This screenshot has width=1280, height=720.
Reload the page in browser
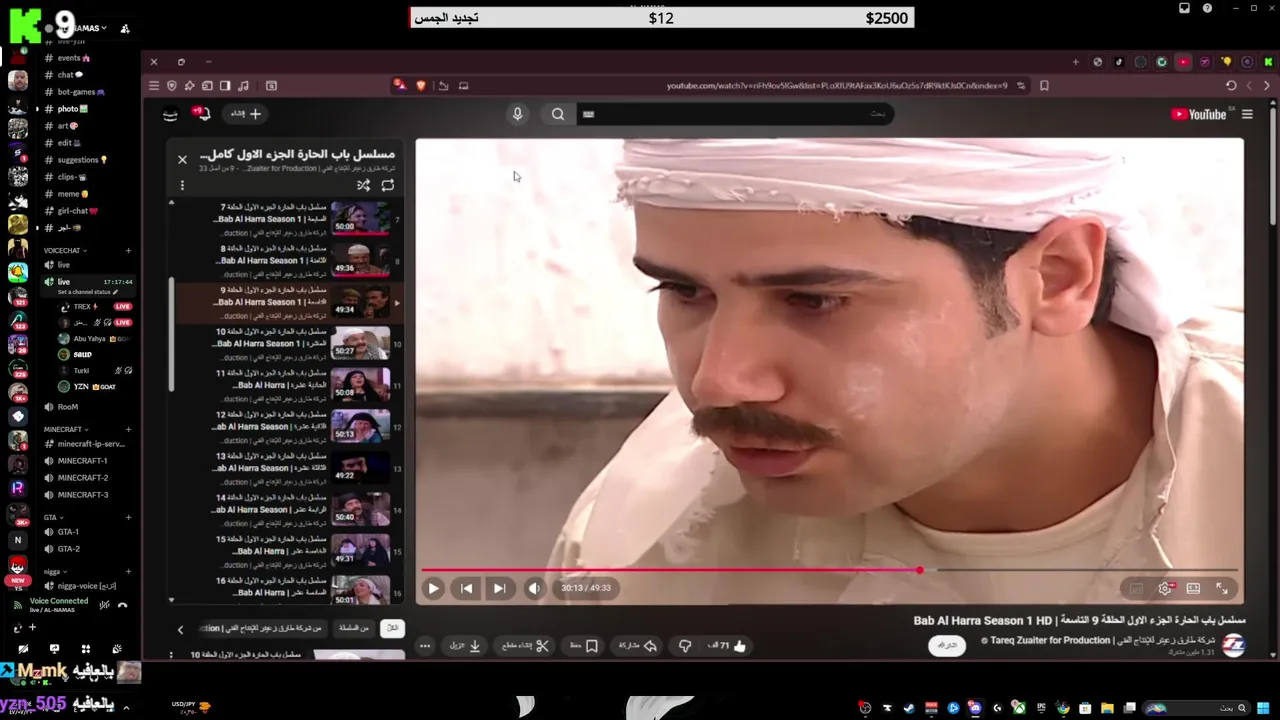pyautogui.click(x=1231, y=86)
